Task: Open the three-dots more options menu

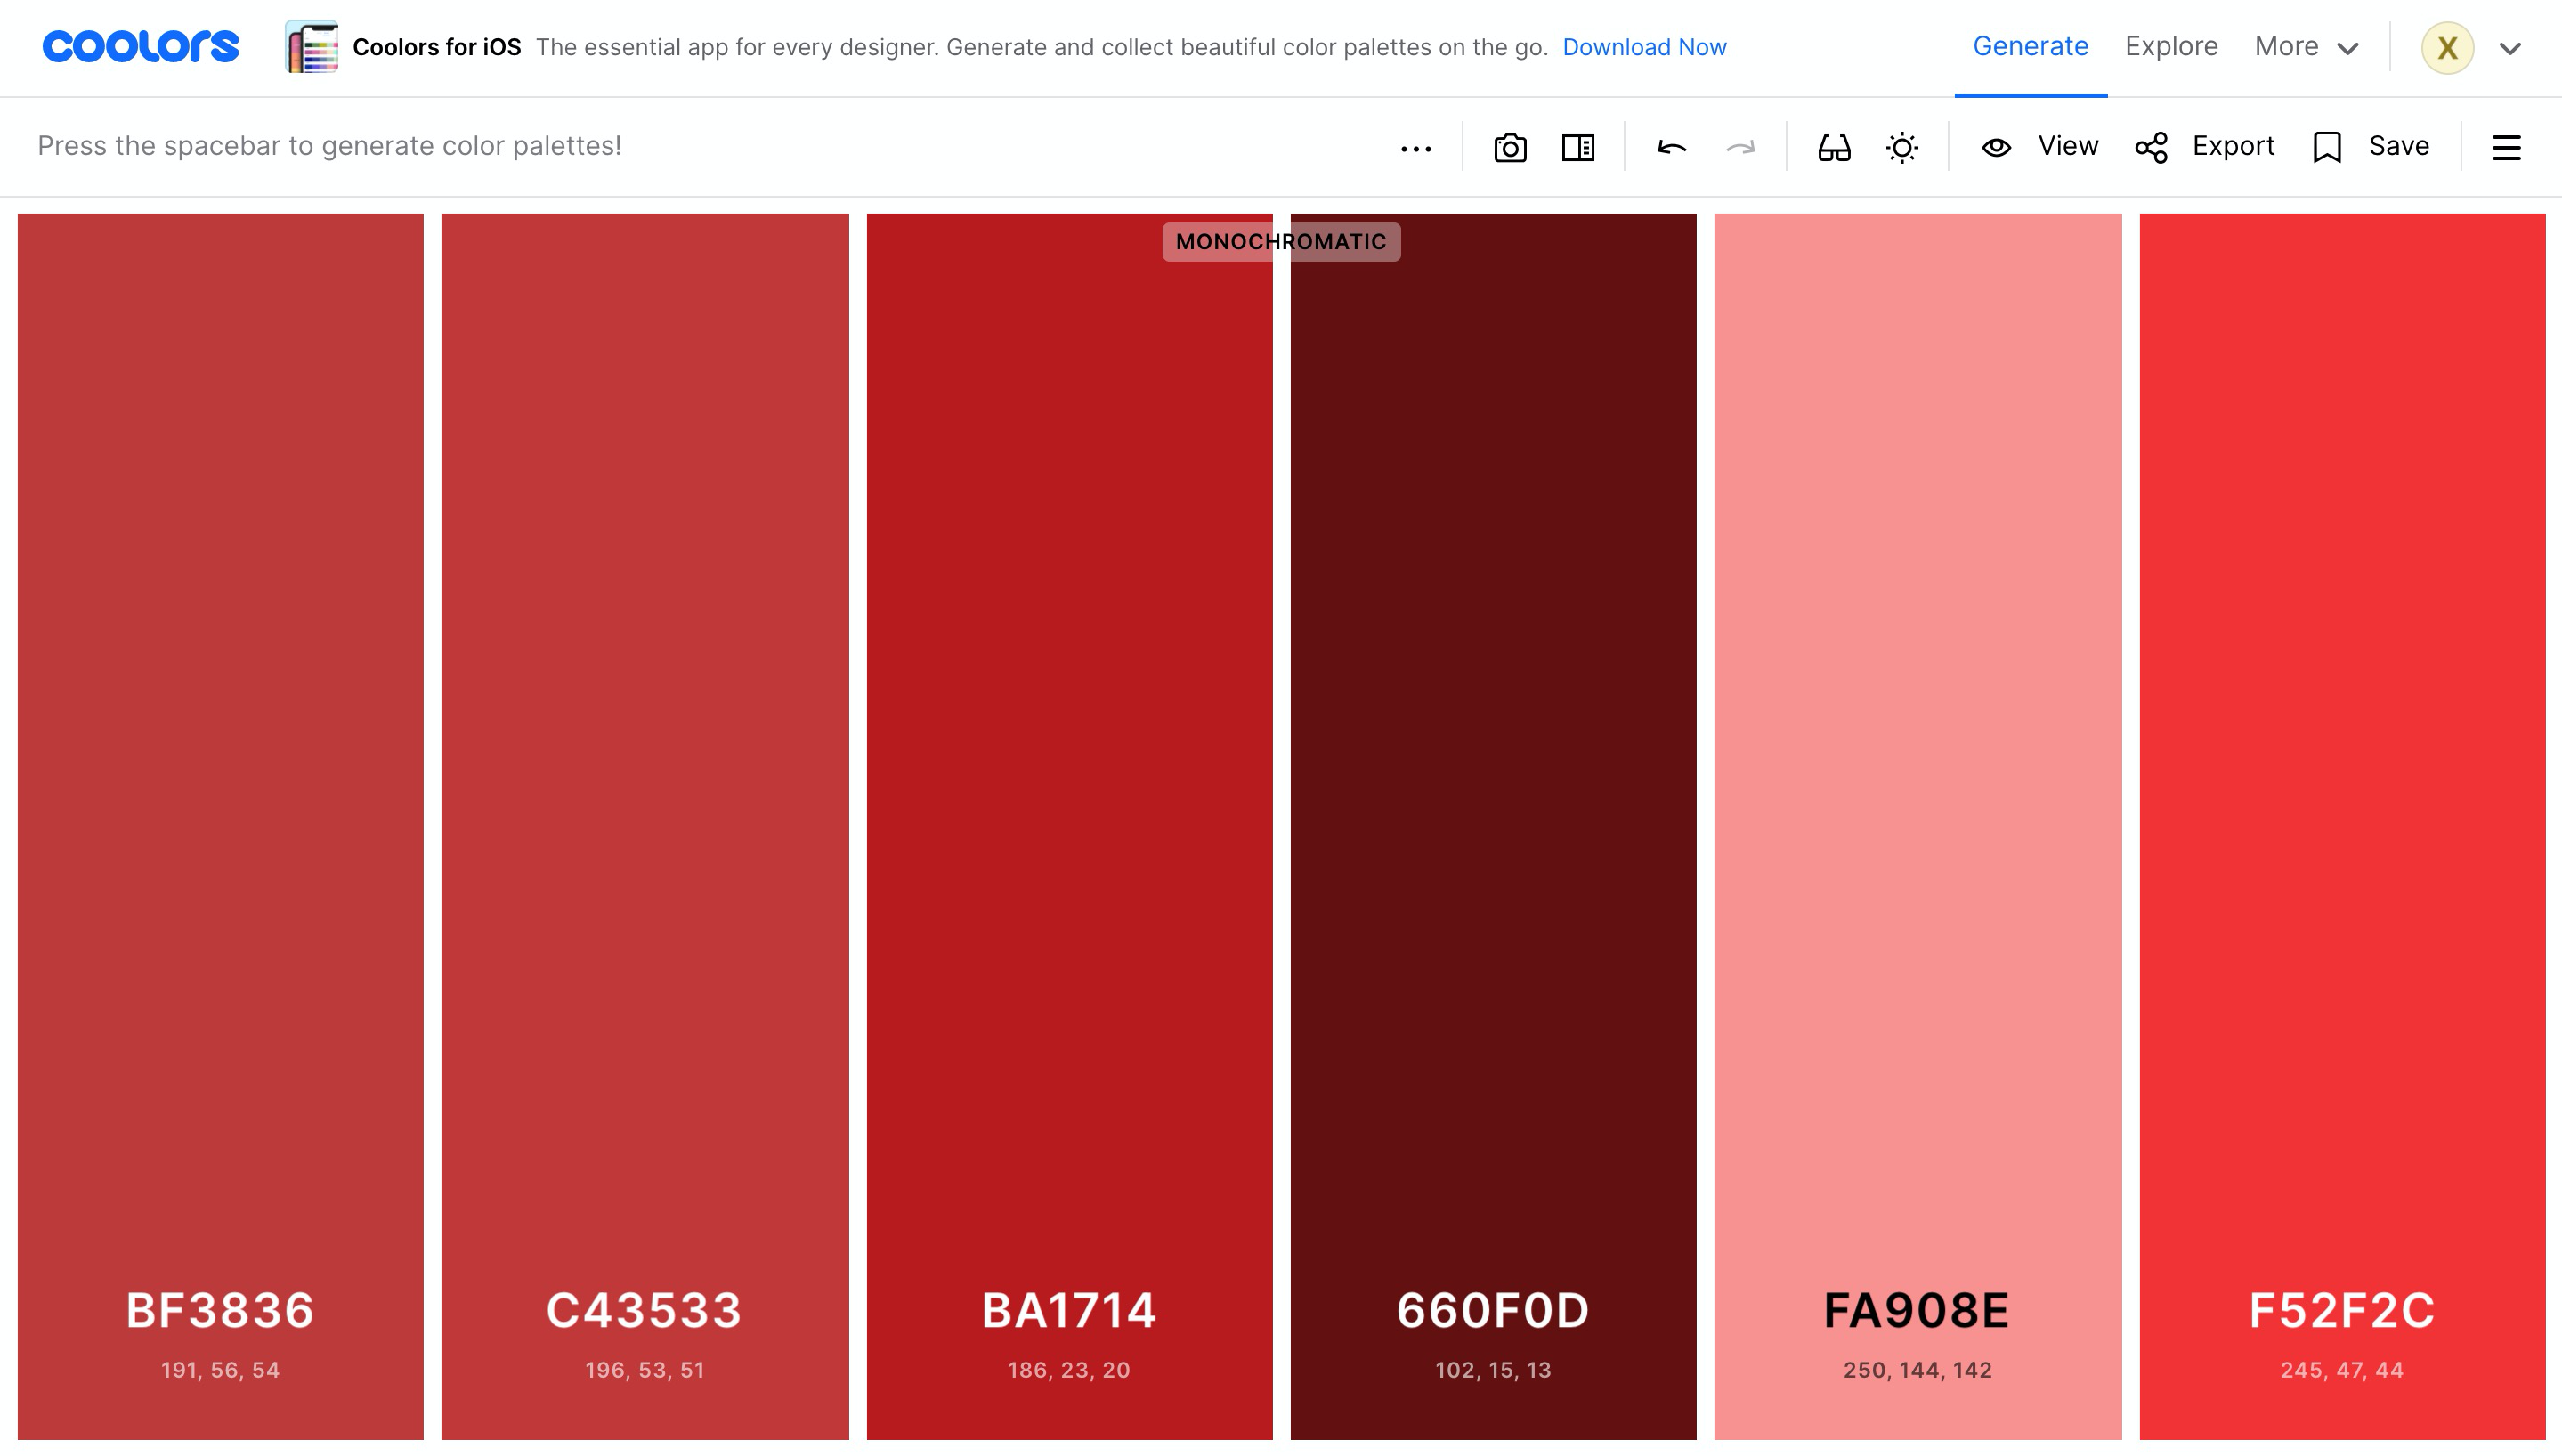Action: 1415,148
